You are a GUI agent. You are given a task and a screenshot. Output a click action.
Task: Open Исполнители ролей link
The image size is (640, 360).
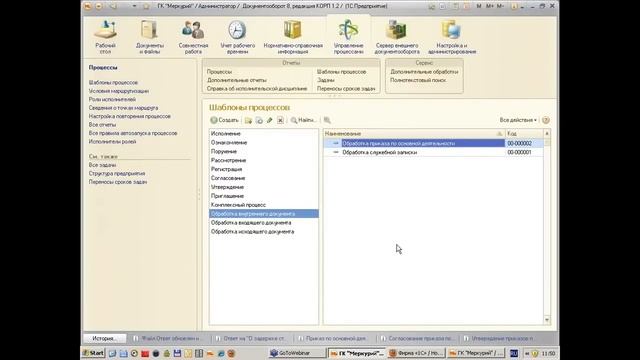112,142
